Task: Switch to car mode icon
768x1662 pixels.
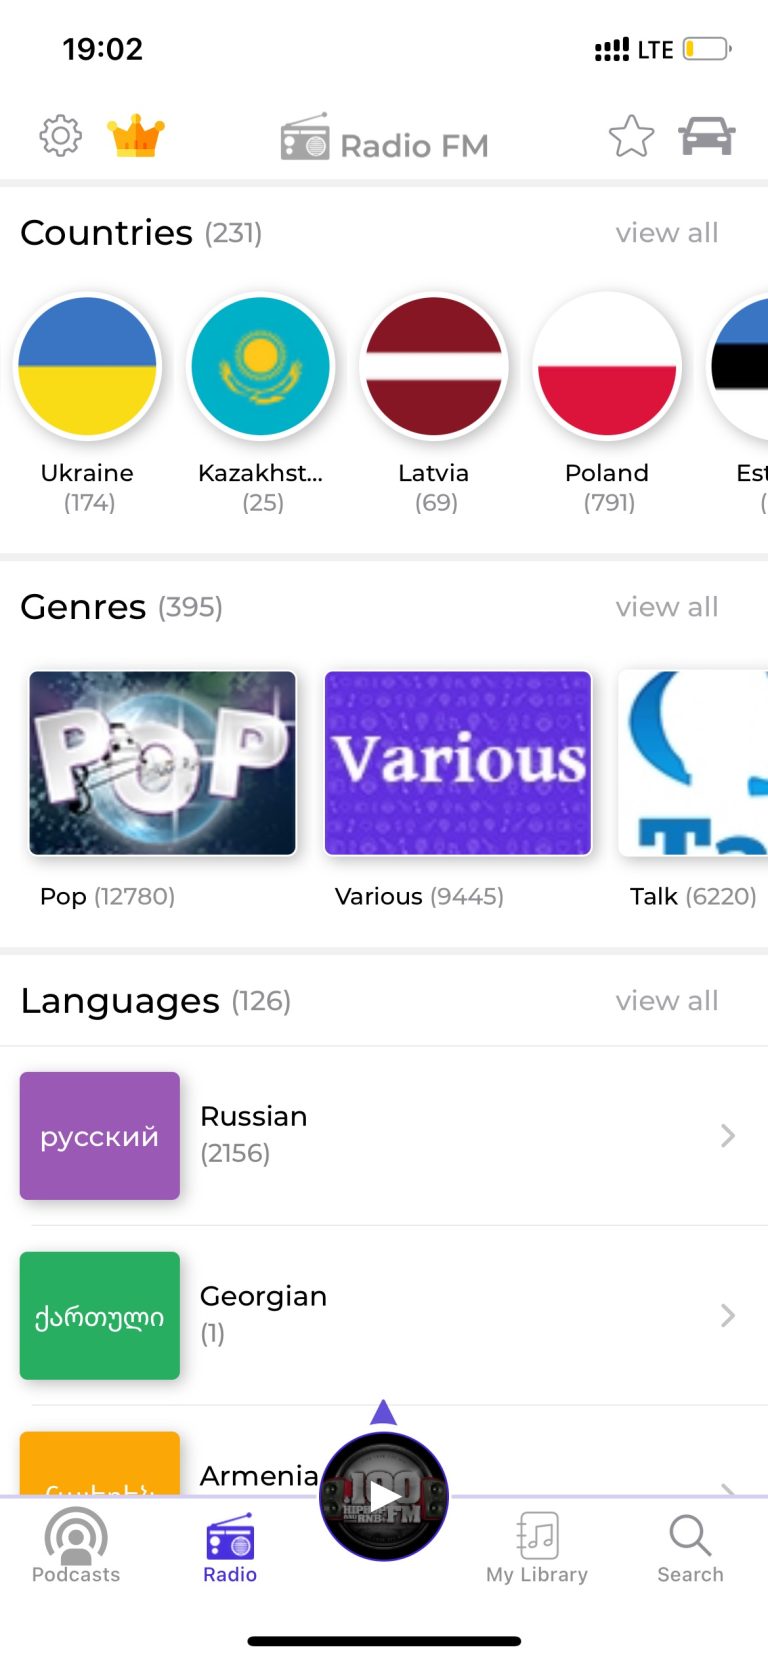Action: point(707,136)
